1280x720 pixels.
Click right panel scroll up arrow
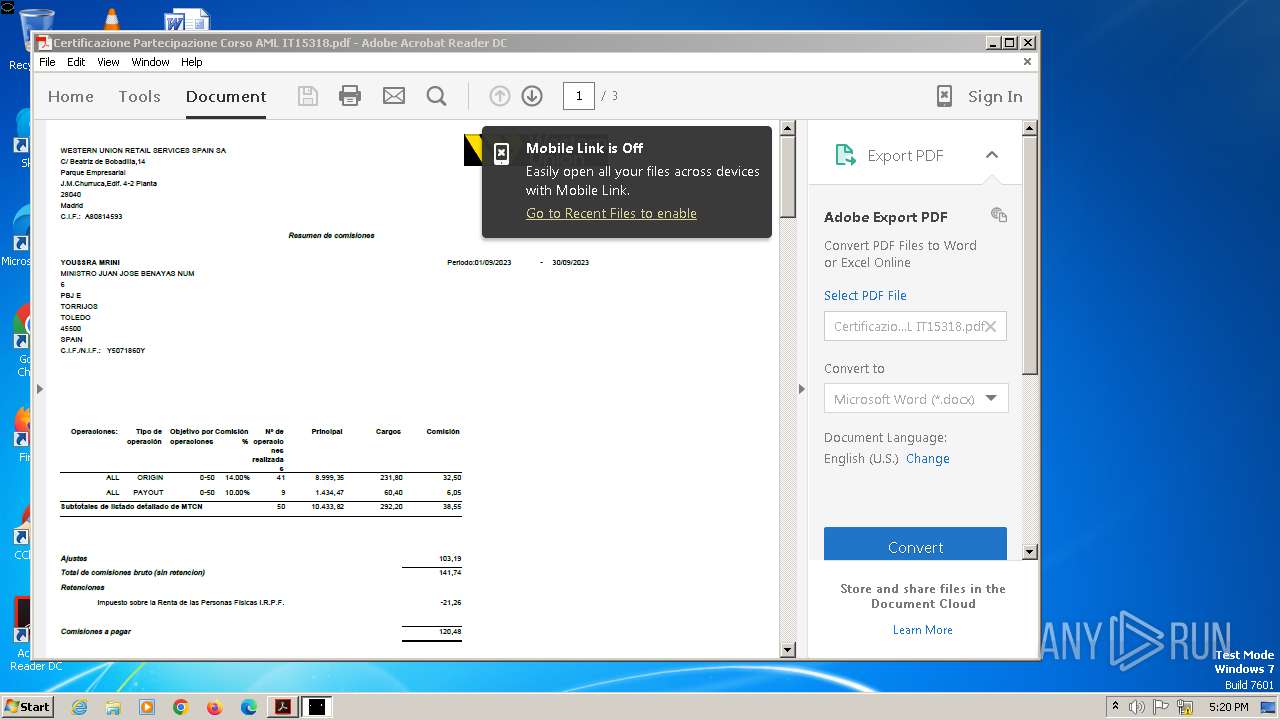click(1030, 128)
